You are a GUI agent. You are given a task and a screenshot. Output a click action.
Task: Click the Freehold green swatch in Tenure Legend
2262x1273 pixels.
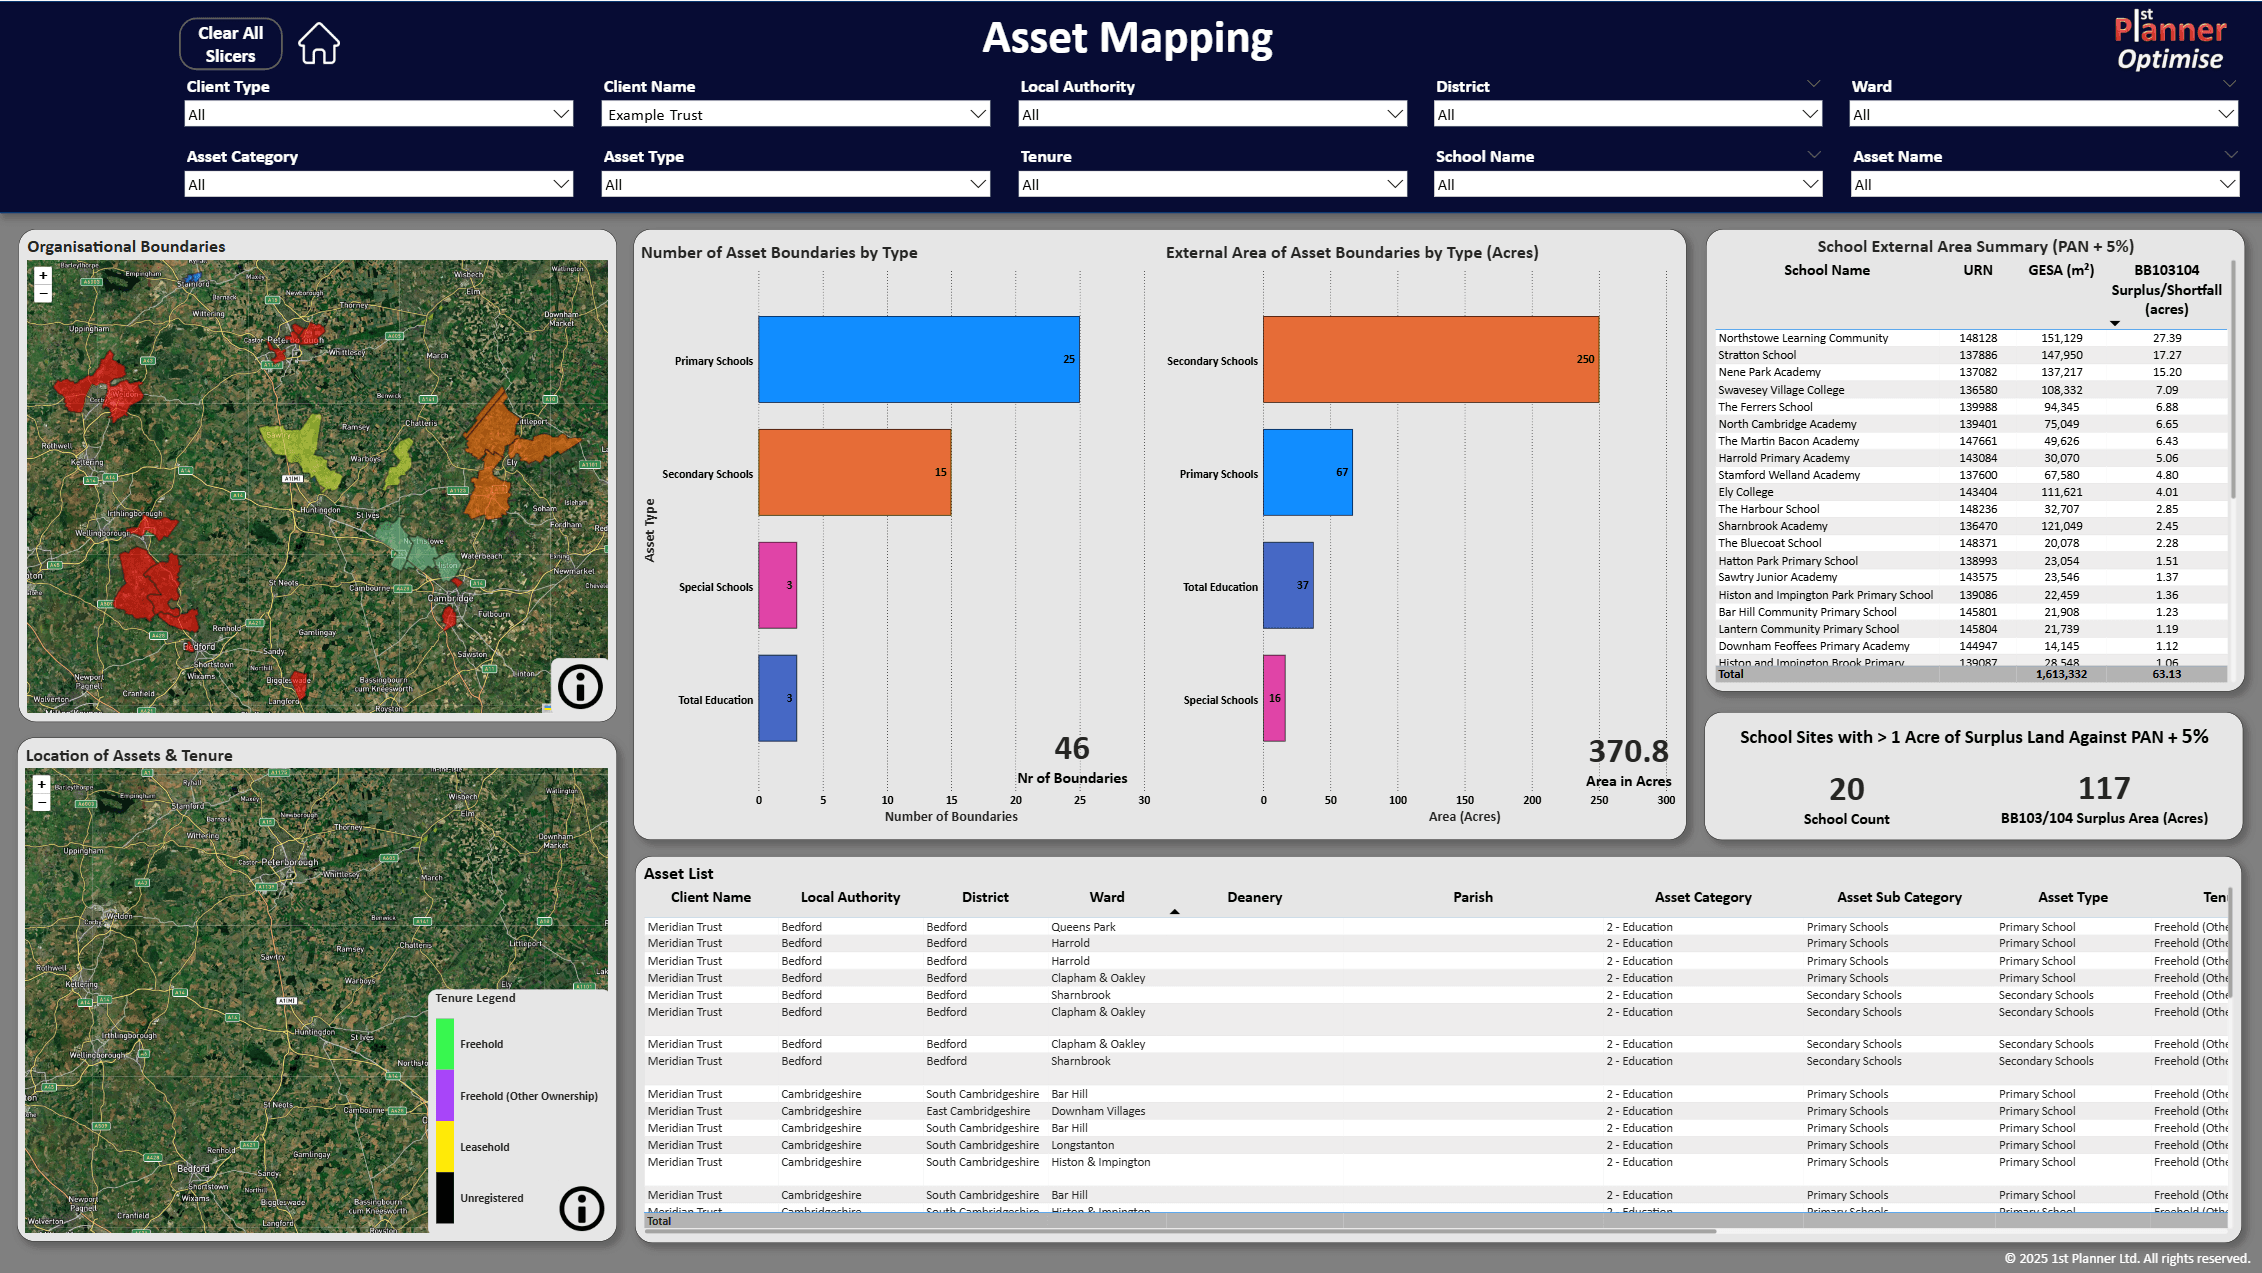pos(443,1043)
